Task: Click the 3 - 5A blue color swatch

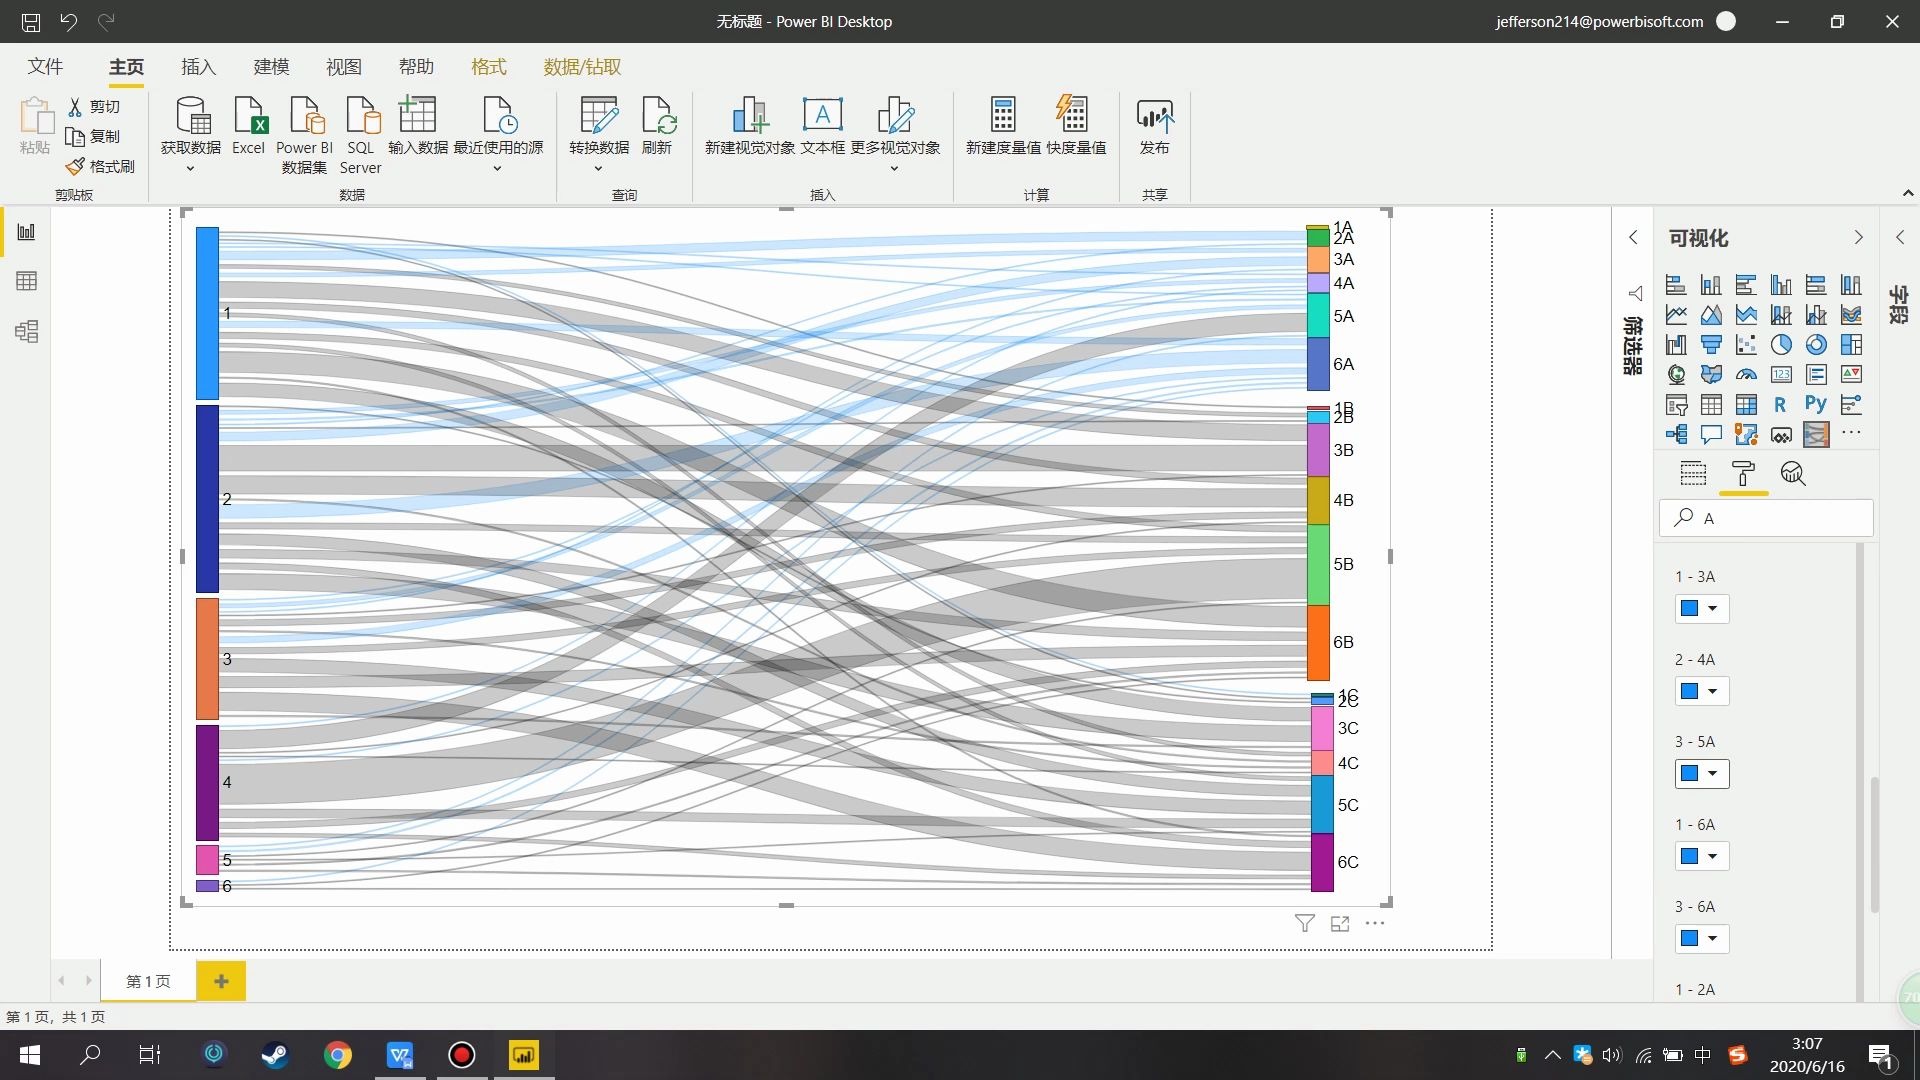Action: click(1690, 773)
